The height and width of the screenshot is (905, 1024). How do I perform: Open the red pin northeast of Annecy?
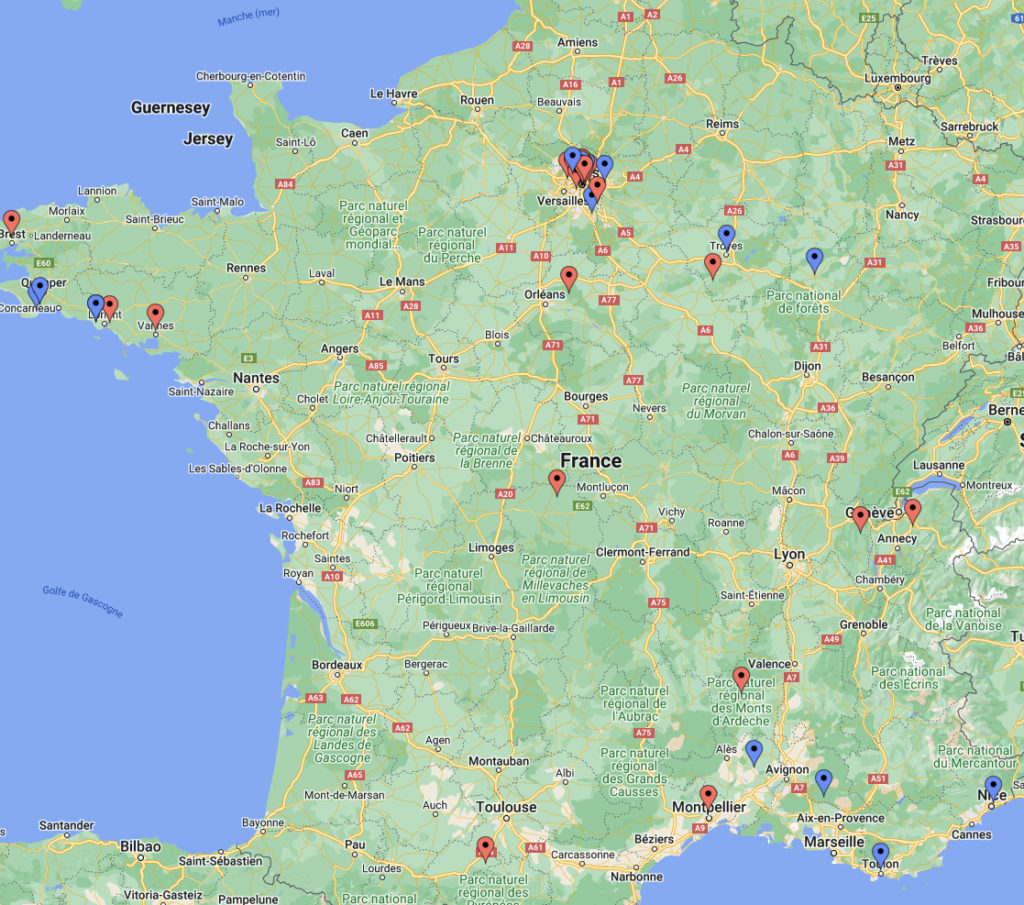[x=912, y=511]
